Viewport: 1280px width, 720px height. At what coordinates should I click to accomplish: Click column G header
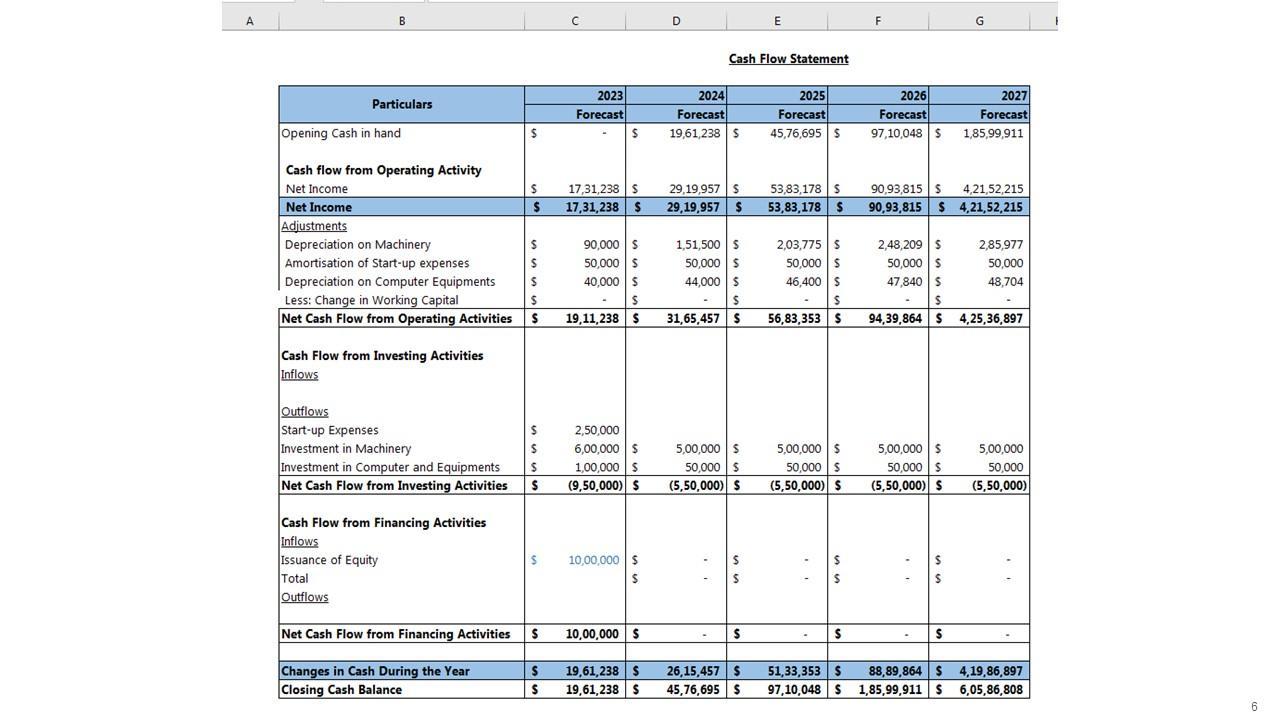pyautogui.click(x=978, y=21)
